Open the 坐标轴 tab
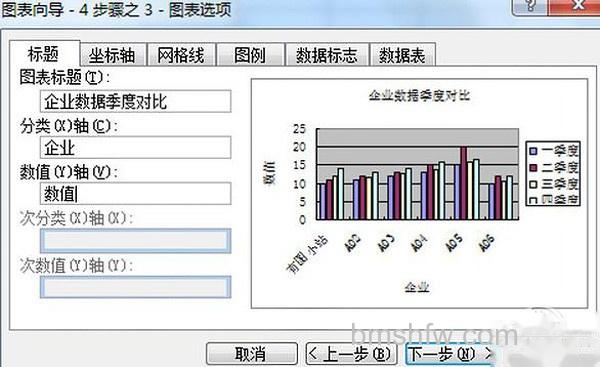 coord(112,55)
